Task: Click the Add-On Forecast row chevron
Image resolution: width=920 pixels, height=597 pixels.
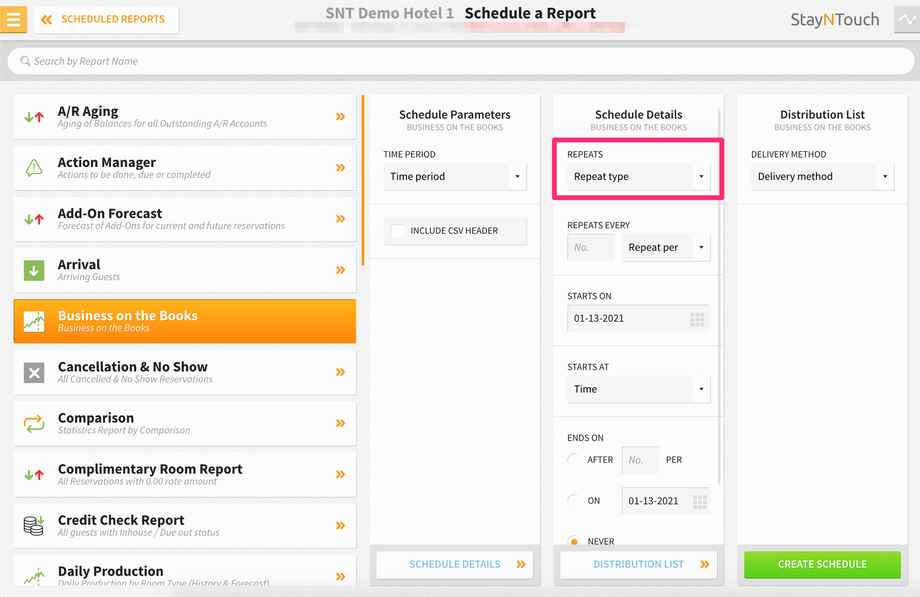Action: (340, 219)
